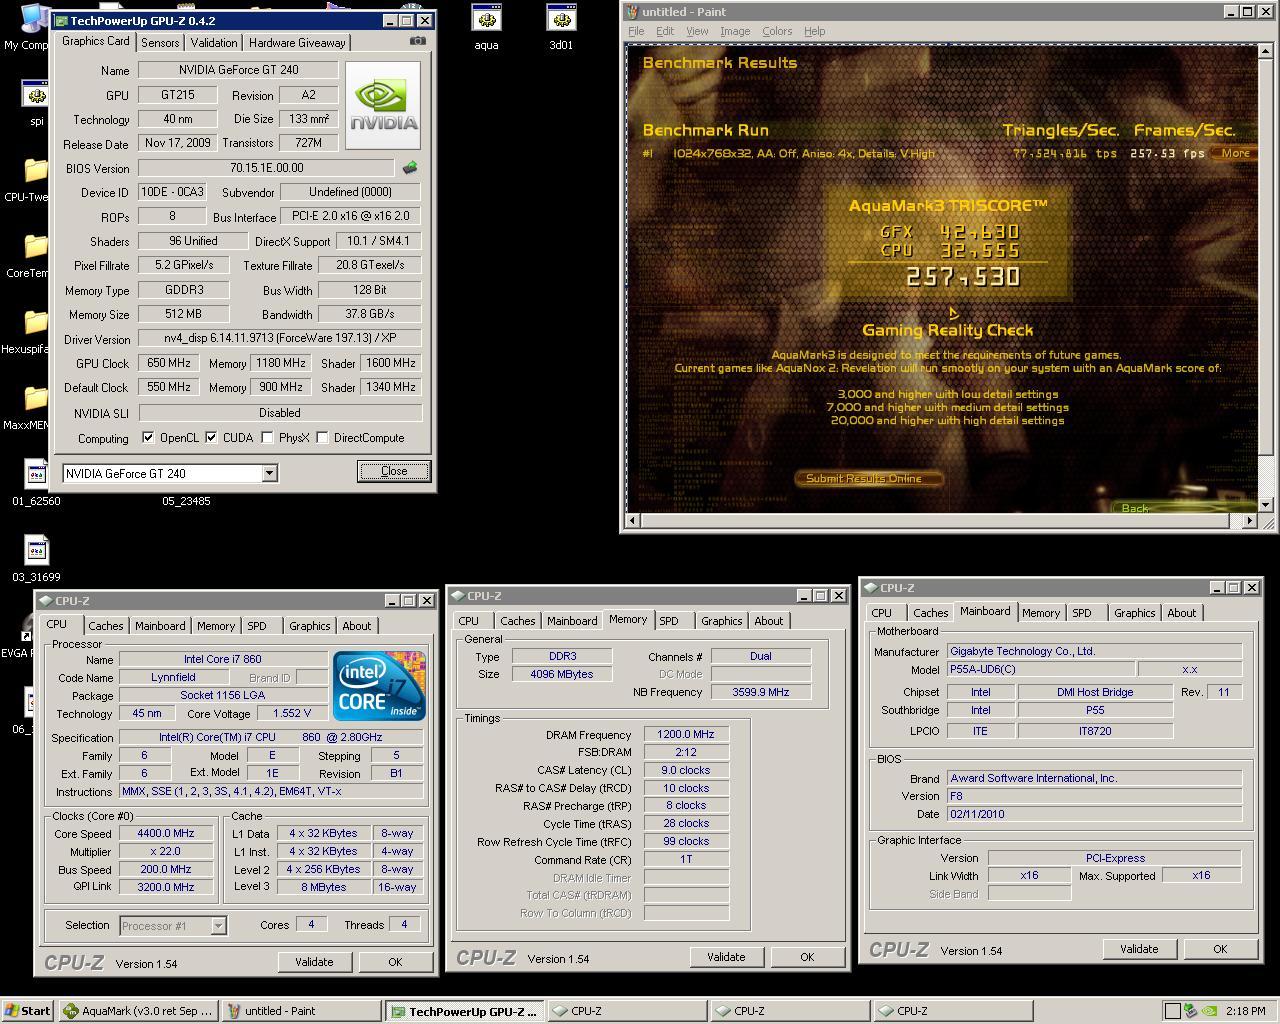
Task: Enable the PhysX checkbox in GPU-Z
Action: coord(267,437)
